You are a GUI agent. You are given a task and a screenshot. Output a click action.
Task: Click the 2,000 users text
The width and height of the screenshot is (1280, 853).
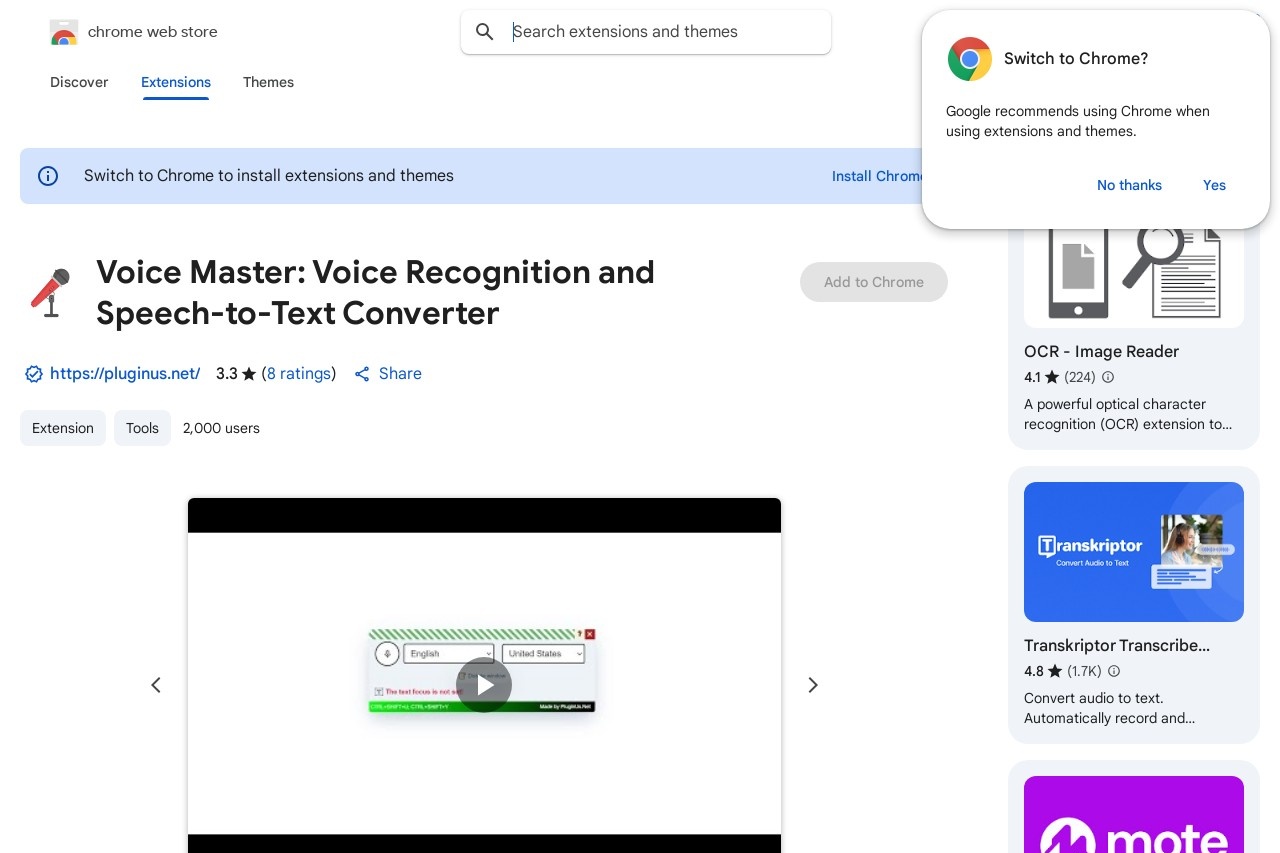221,428
